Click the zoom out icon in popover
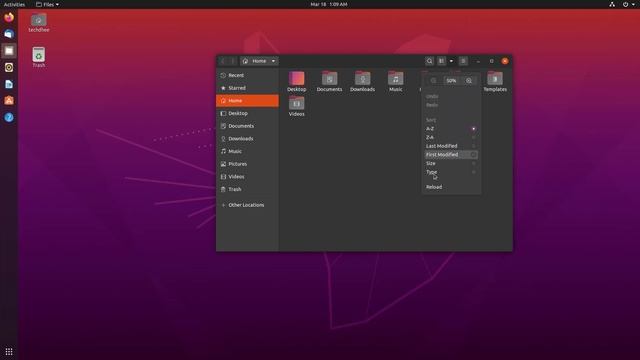The image size is (640, 360). [433, 80]
